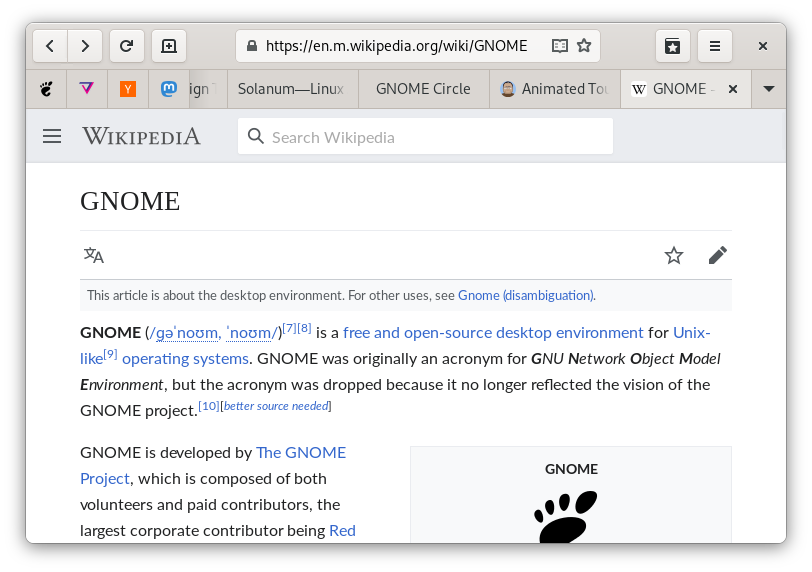Open the Wikipedia main menu

52,137
